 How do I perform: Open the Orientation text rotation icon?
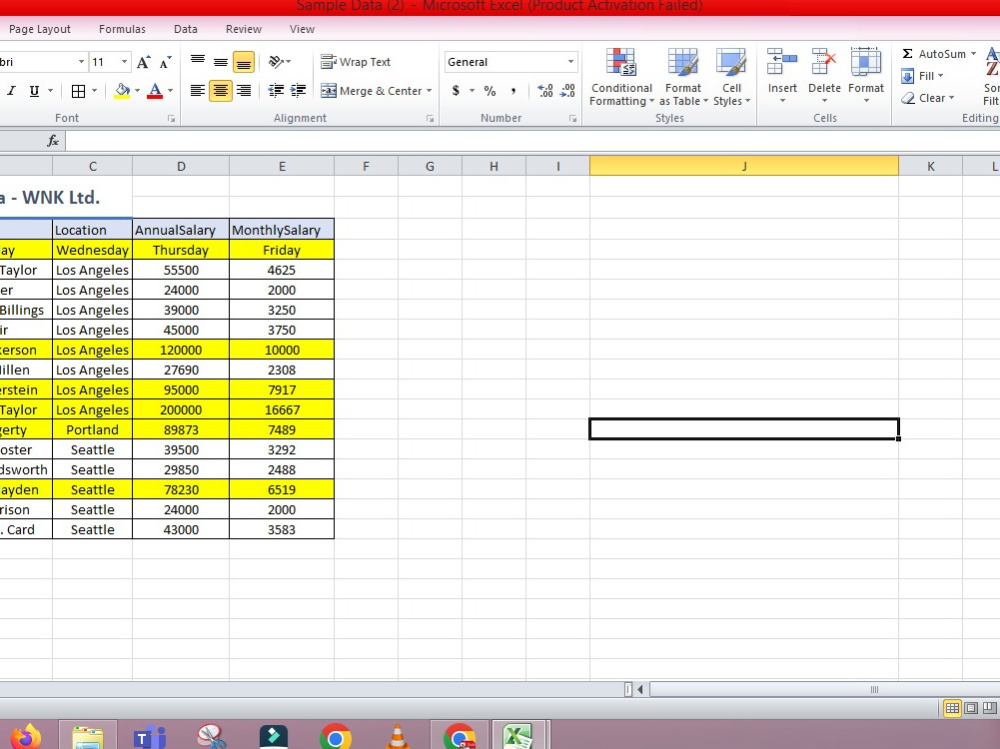point(276,62)
